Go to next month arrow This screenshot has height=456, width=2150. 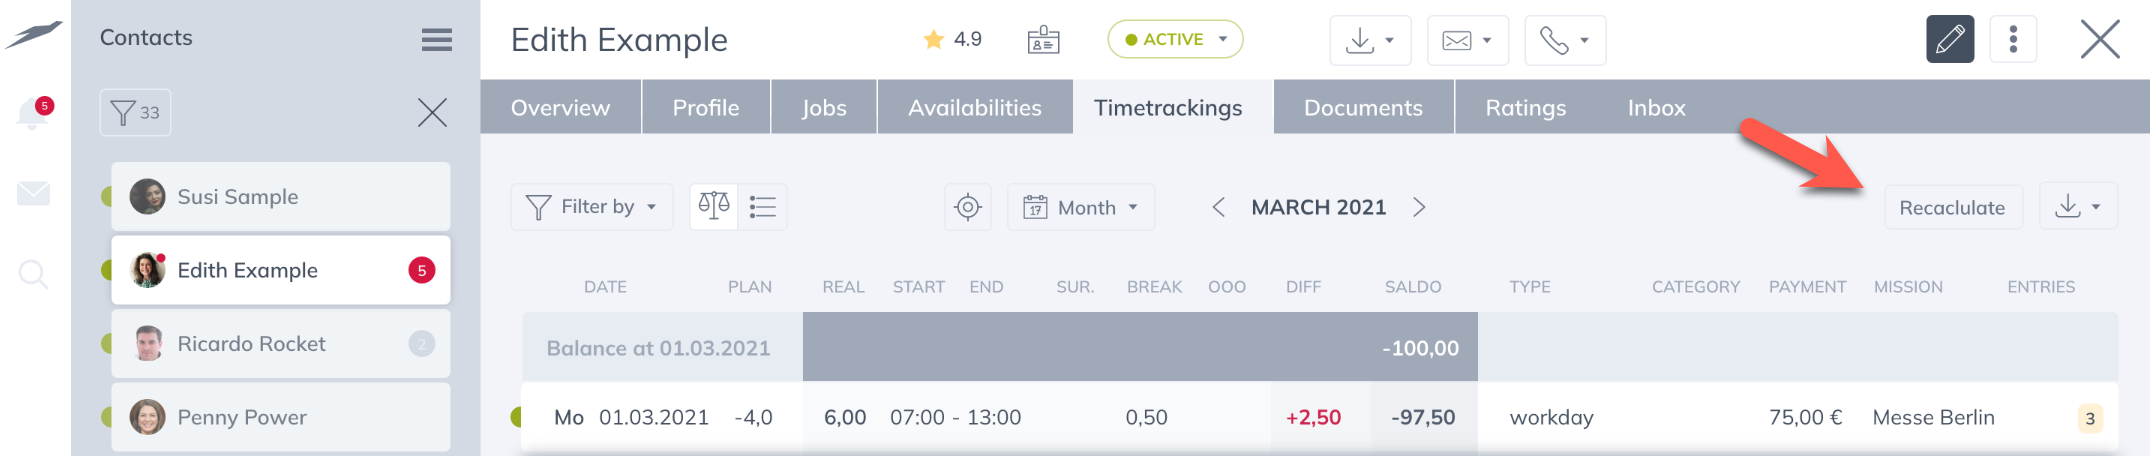pyautogui.click(x=1419, y=207)
